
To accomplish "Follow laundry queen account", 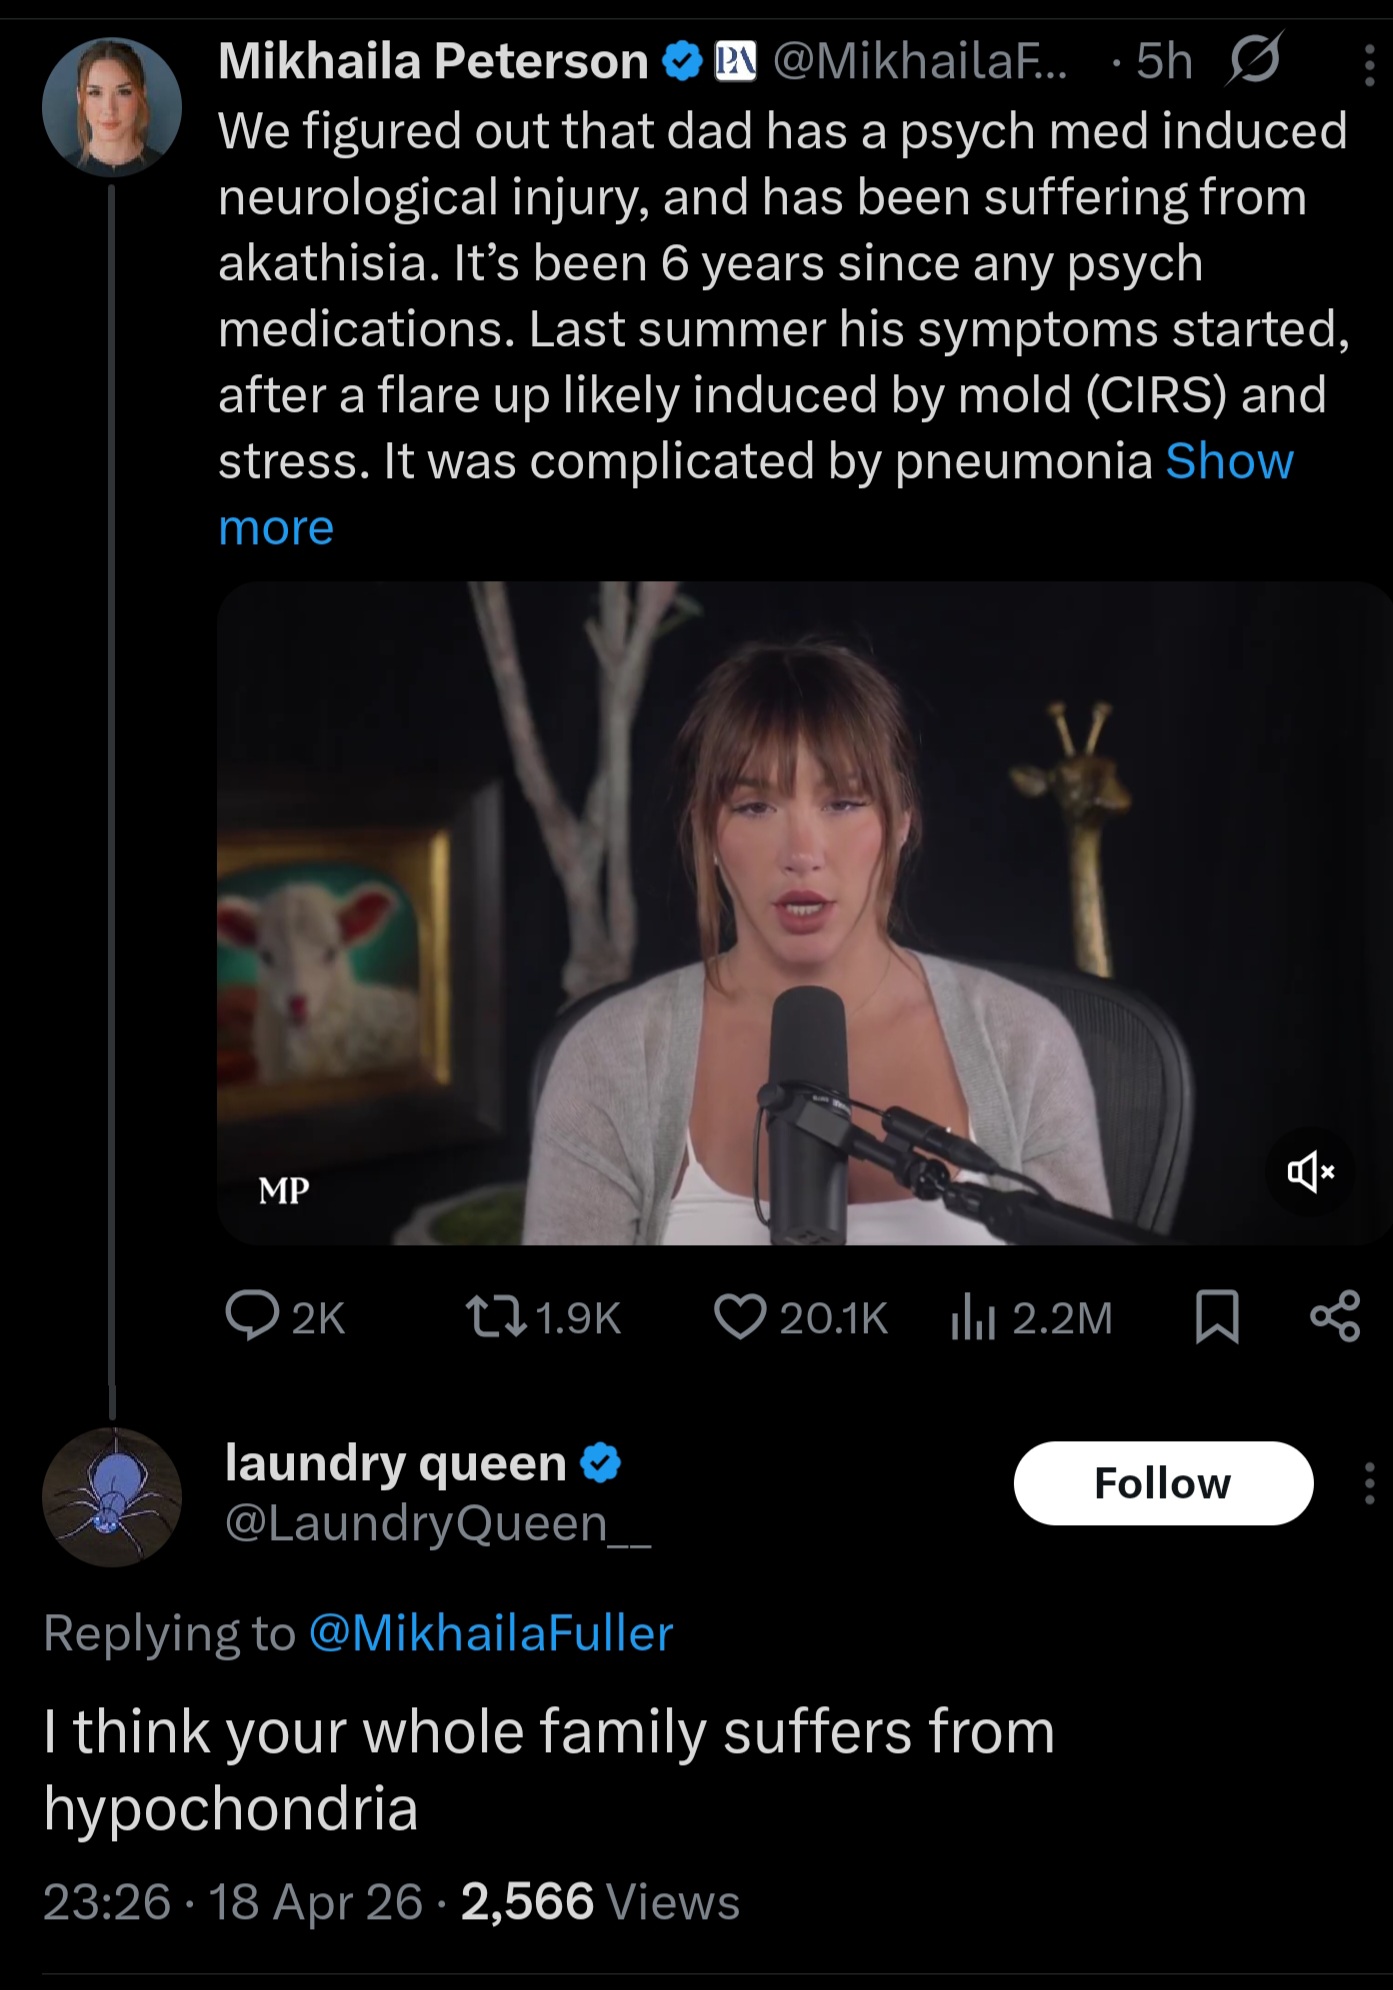I will pos(1163,1483).
